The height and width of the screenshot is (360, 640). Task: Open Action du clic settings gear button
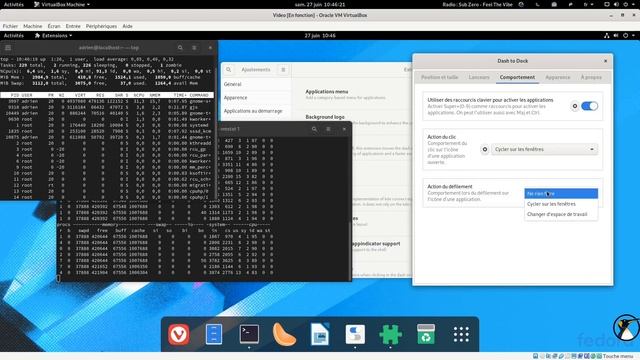tap(485, 149)
